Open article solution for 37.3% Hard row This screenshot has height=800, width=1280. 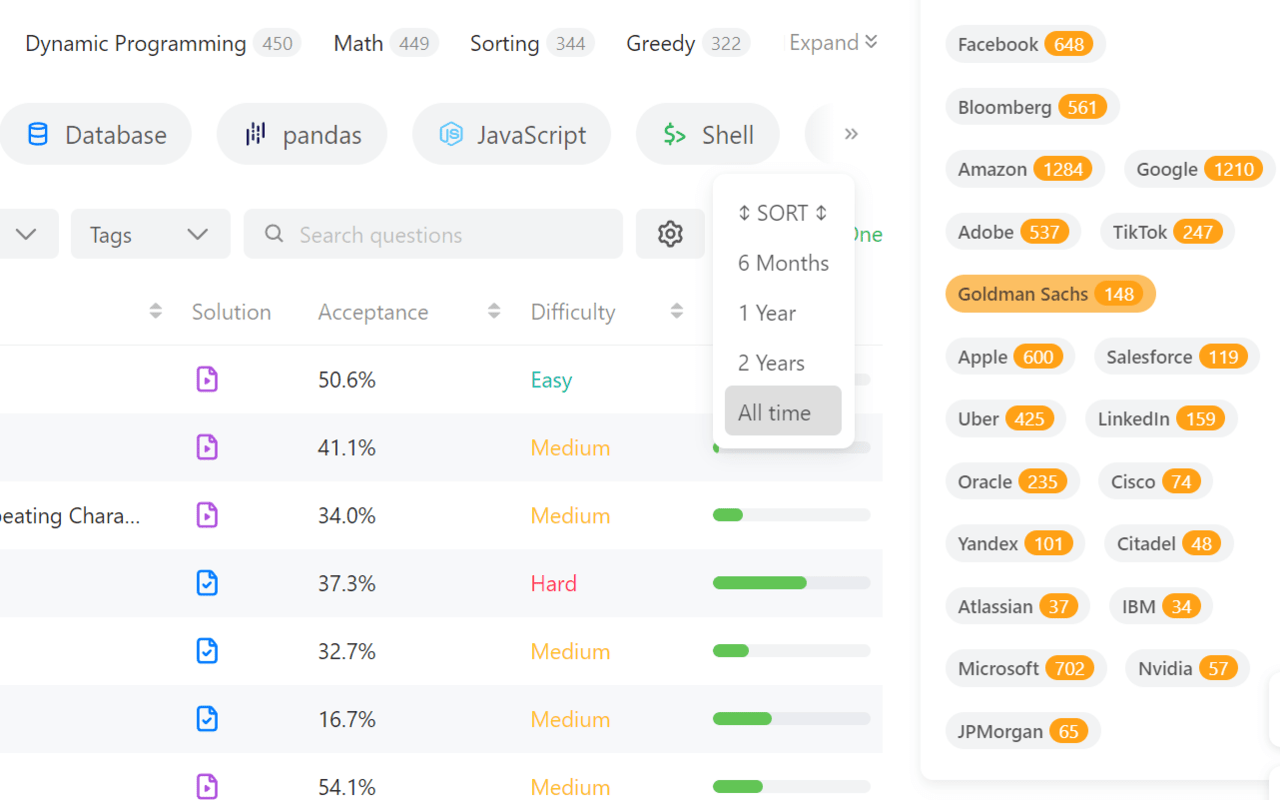pos(207,583)
